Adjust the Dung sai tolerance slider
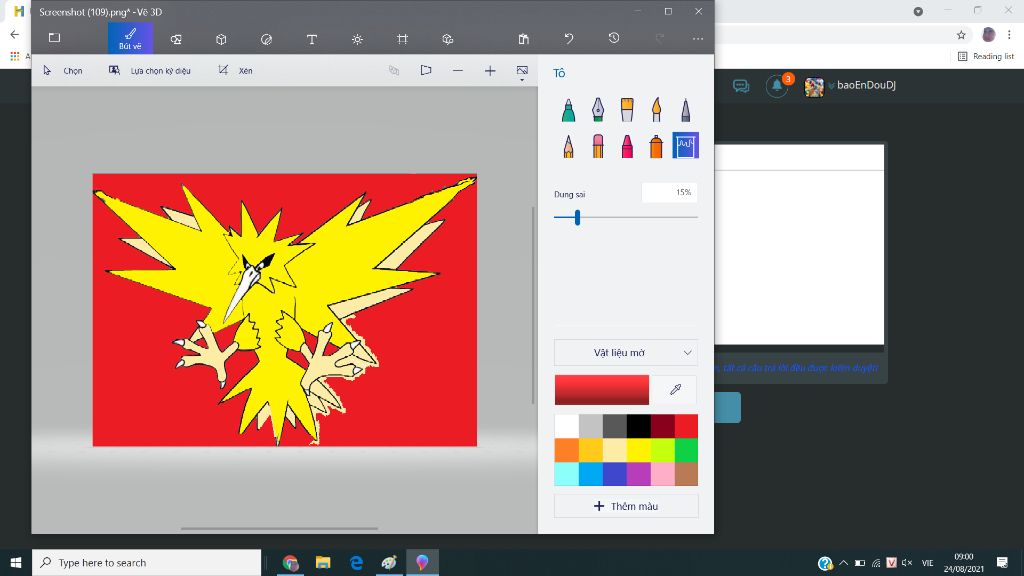 [x=577, y=217]
